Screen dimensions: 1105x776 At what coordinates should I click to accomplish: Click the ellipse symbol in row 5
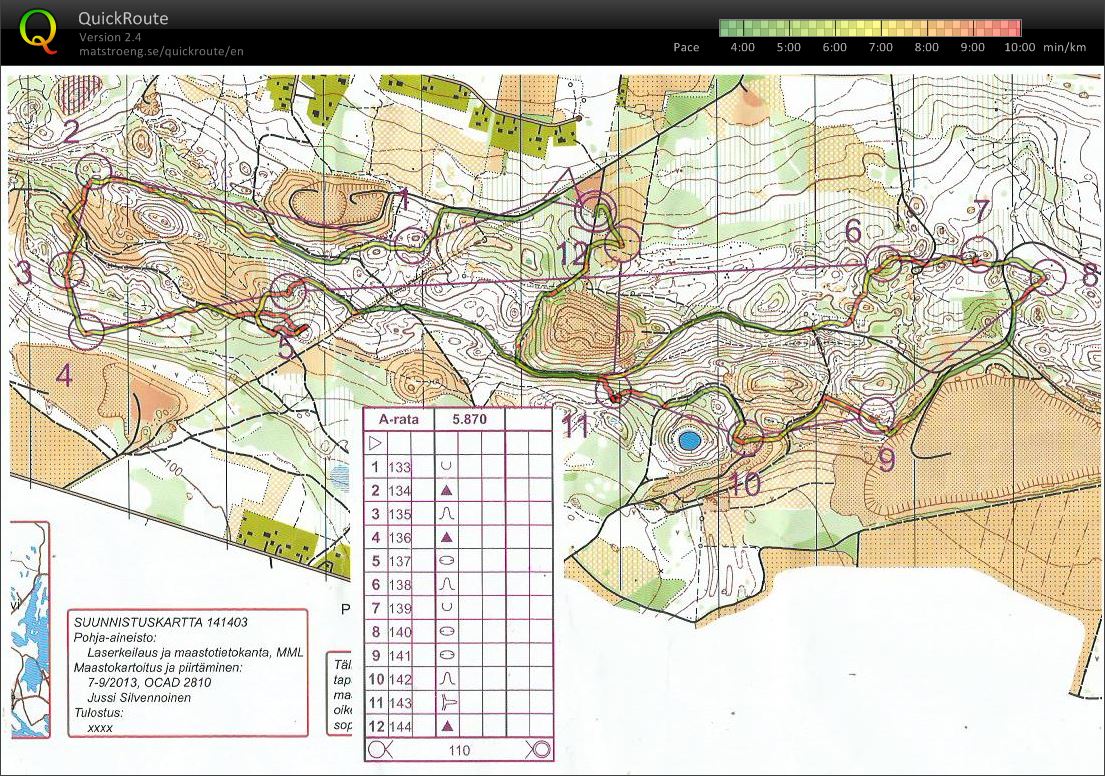[447, 561]
